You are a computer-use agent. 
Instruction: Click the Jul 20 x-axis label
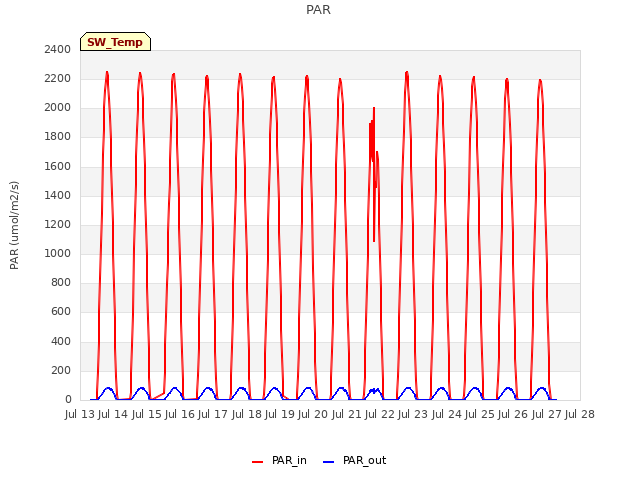coord(313,414)
